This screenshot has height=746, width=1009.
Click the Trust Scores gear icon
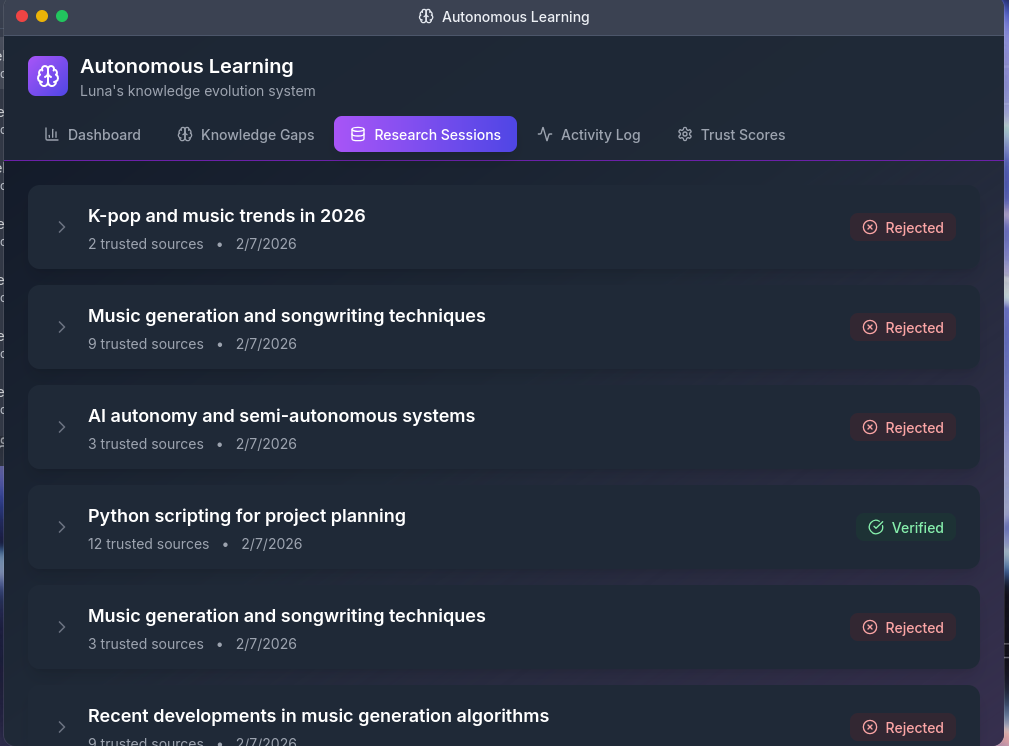685,134
